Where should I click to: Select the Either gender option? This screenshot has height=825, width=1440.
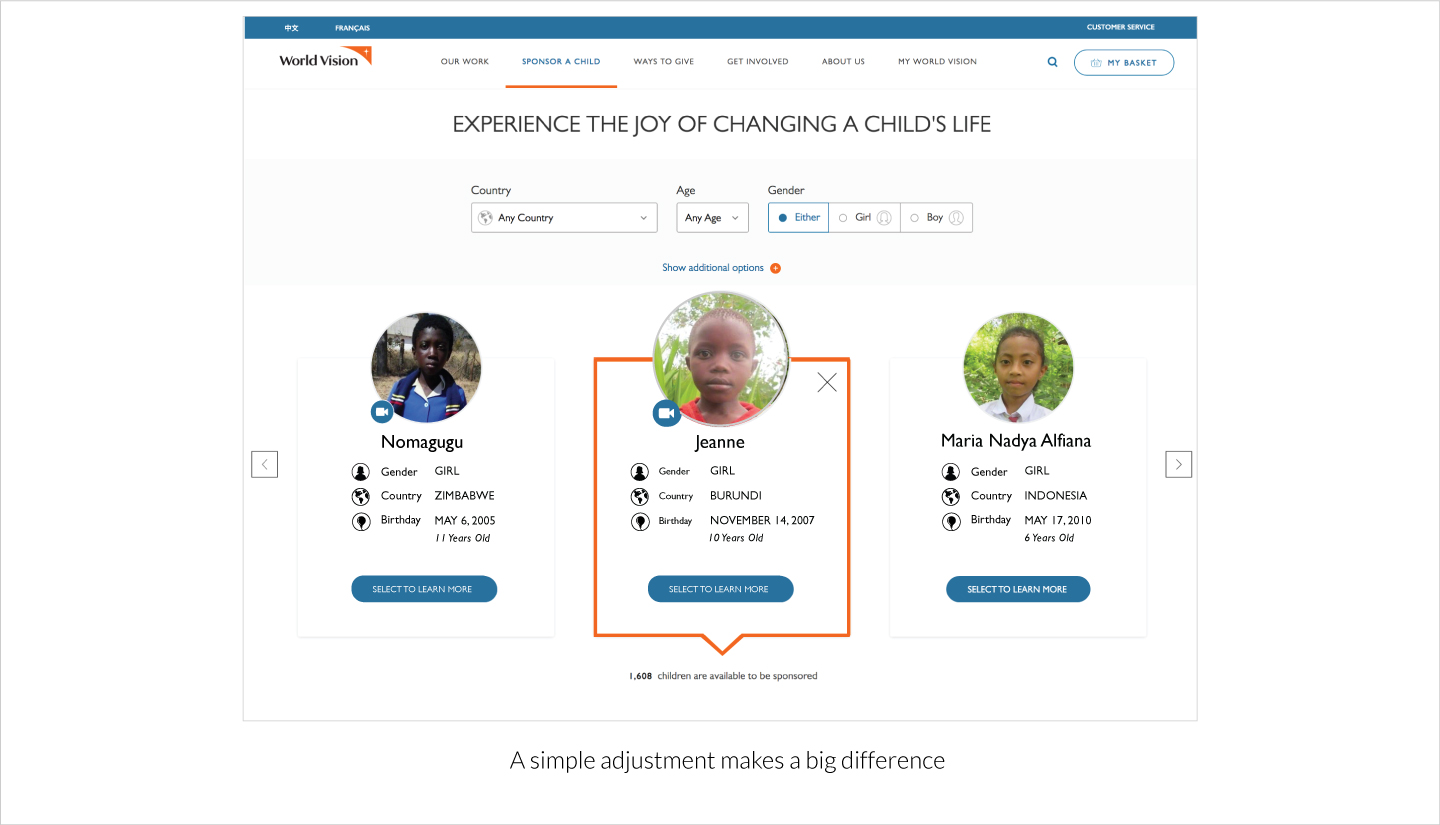pyautogui.click(x=798, y=218)
